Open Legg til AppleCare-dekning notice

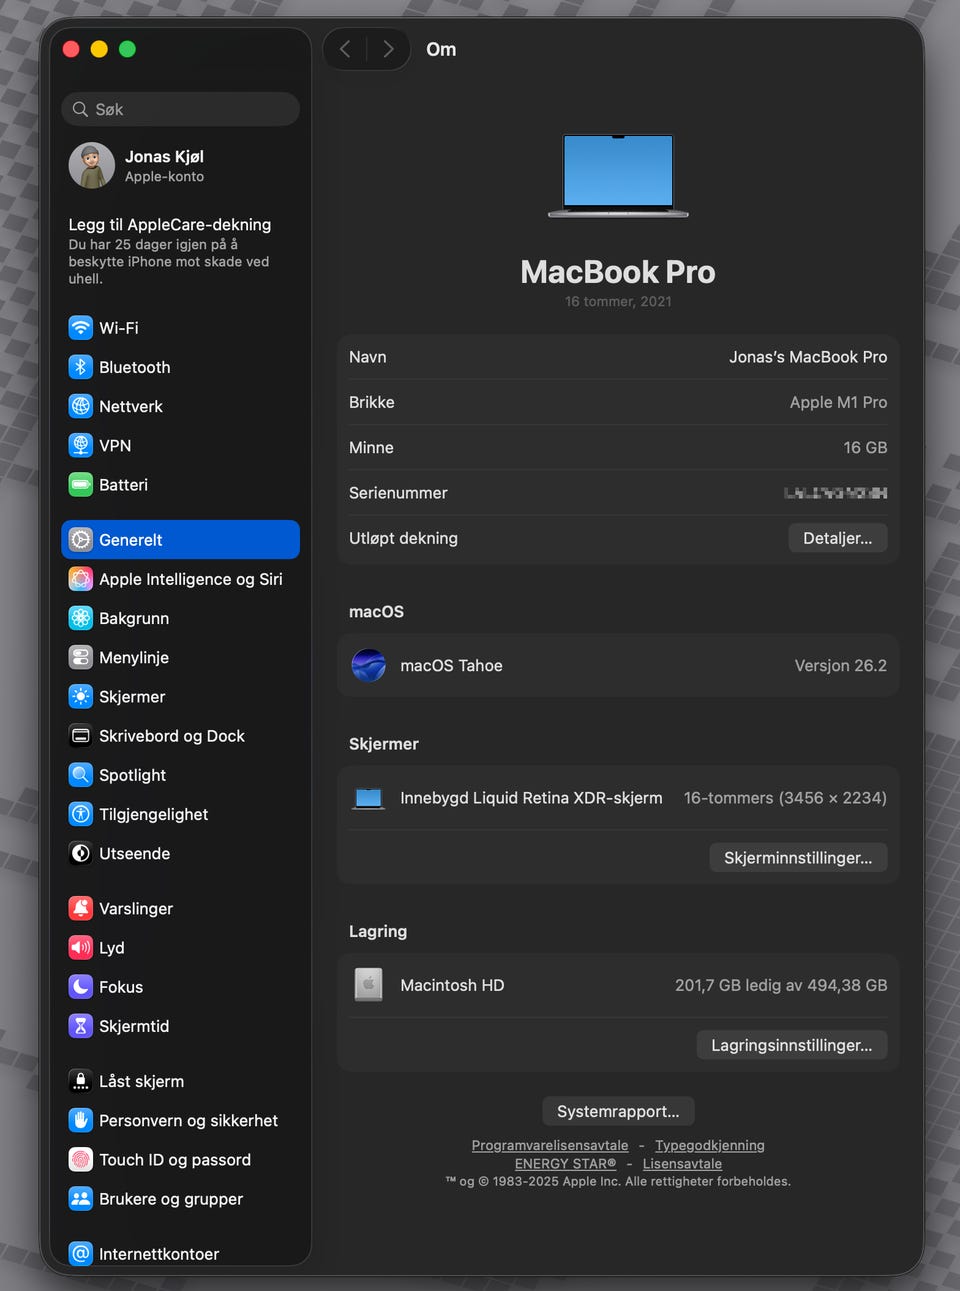[181, 251]
